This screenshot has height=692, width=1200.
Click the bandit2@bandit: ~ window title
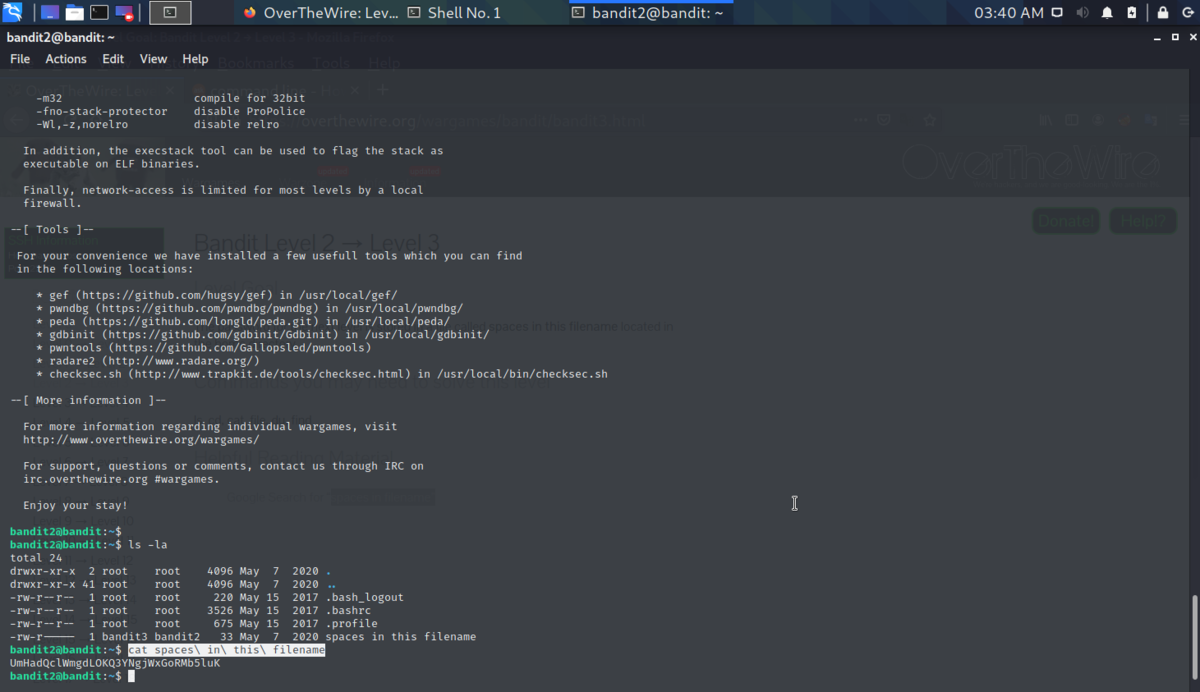61,37
